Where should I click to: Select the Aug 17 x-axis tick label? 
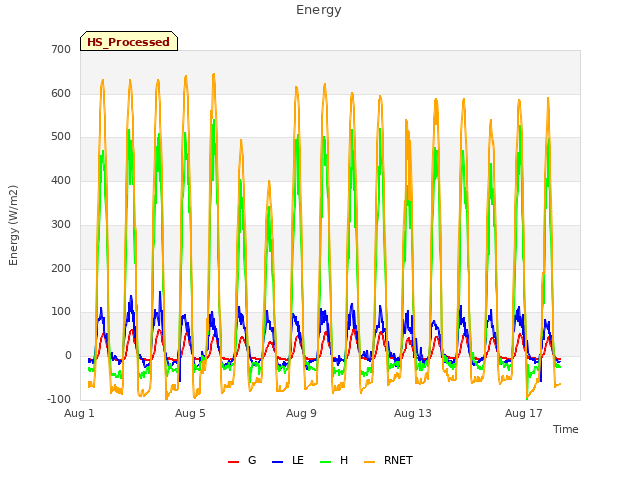pyautogui.click(x=524, y=413)
